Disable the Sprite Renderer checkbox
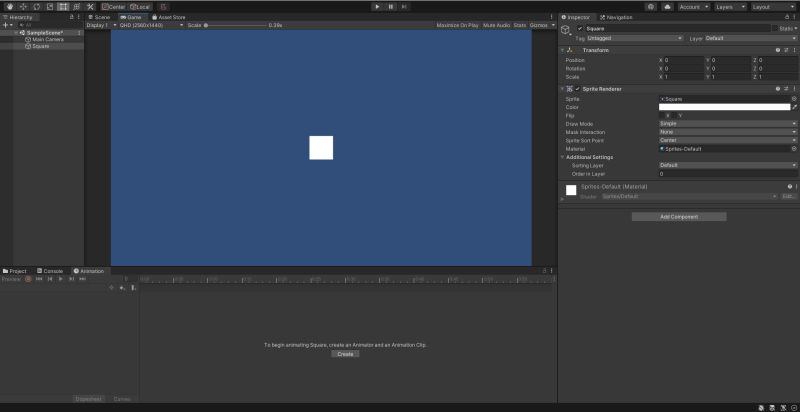 (x=578, y=89)
